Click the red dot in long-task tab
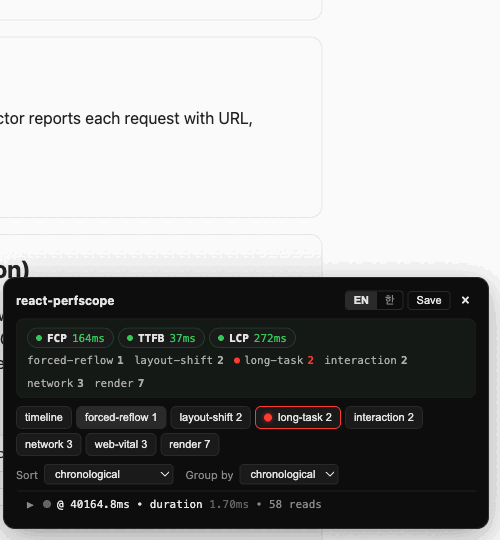500x540 pixels. click(x=268, y=417)
